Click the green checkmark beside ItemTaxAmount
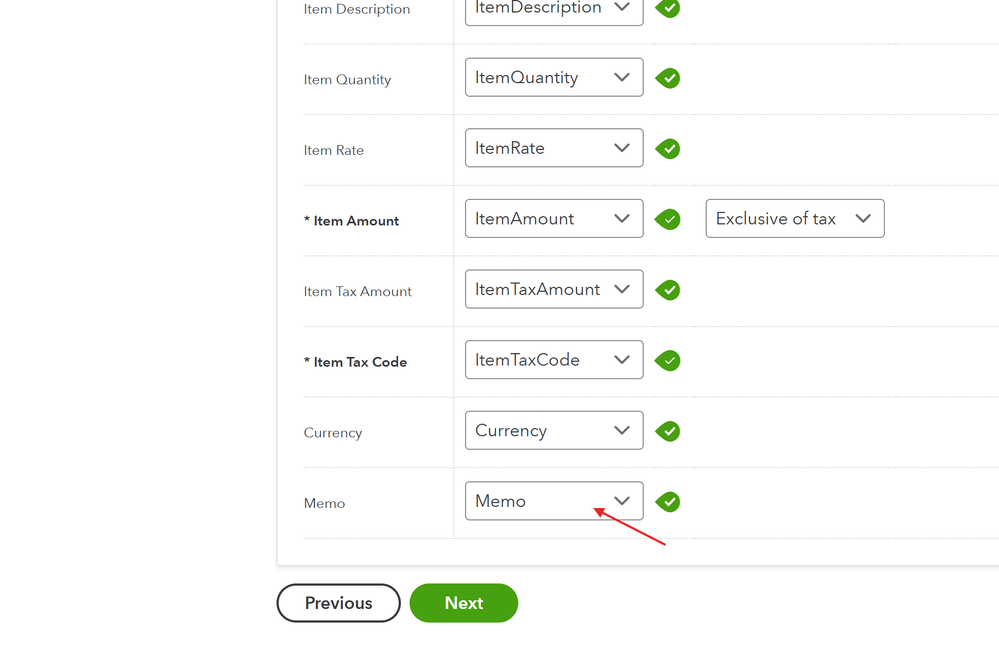 pyautogui.click(x=668, y=290)
